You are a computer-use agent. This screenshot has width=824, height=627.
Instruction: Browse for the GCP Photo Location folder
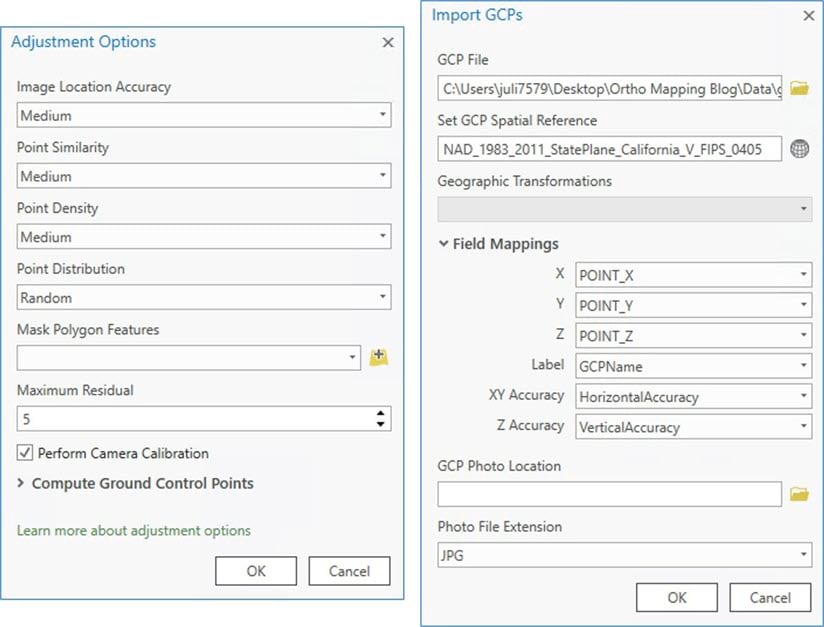click(799, 493)
